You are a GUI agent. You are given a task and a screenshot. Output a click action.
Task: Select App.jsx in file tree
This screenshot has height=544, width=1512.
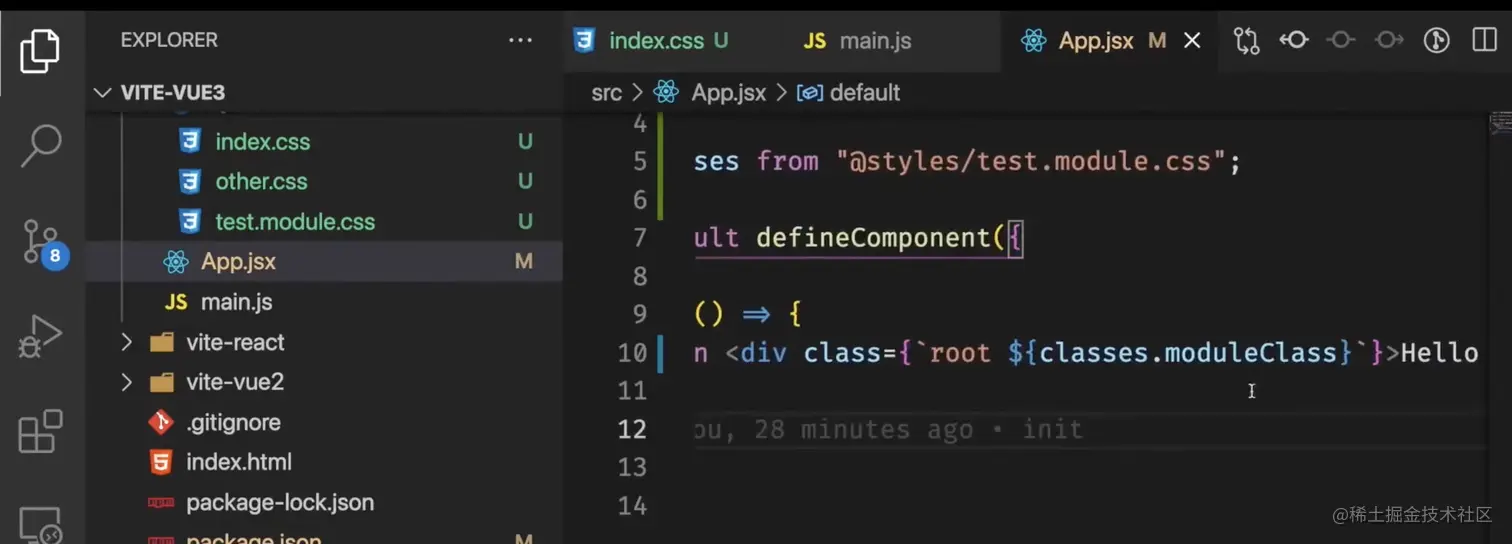(323, 262)
